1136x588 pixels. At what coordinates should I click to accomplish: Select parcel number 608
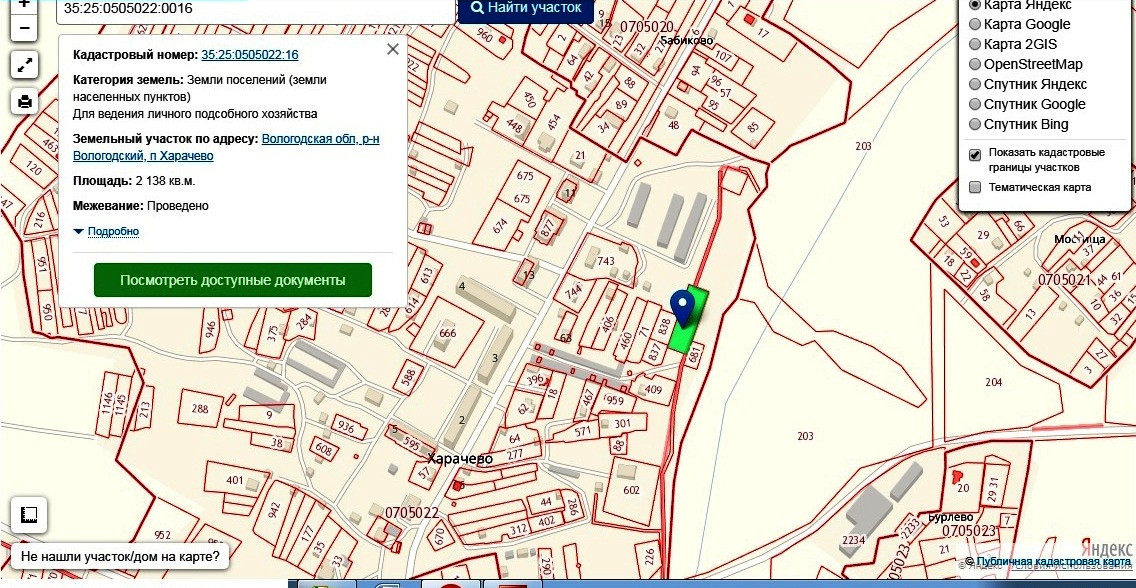tap(323, 448)
